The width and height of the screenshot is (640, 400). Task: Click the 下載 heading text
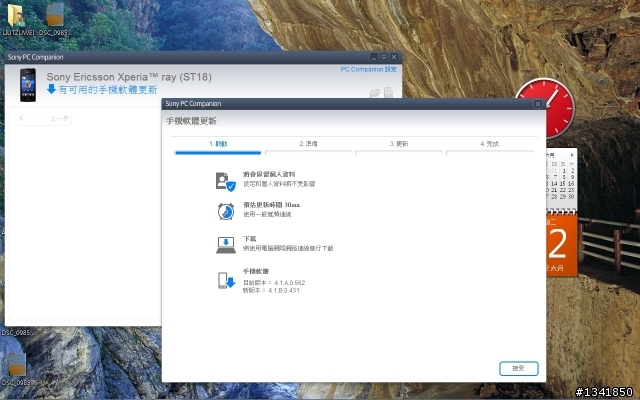pos(249,239)
